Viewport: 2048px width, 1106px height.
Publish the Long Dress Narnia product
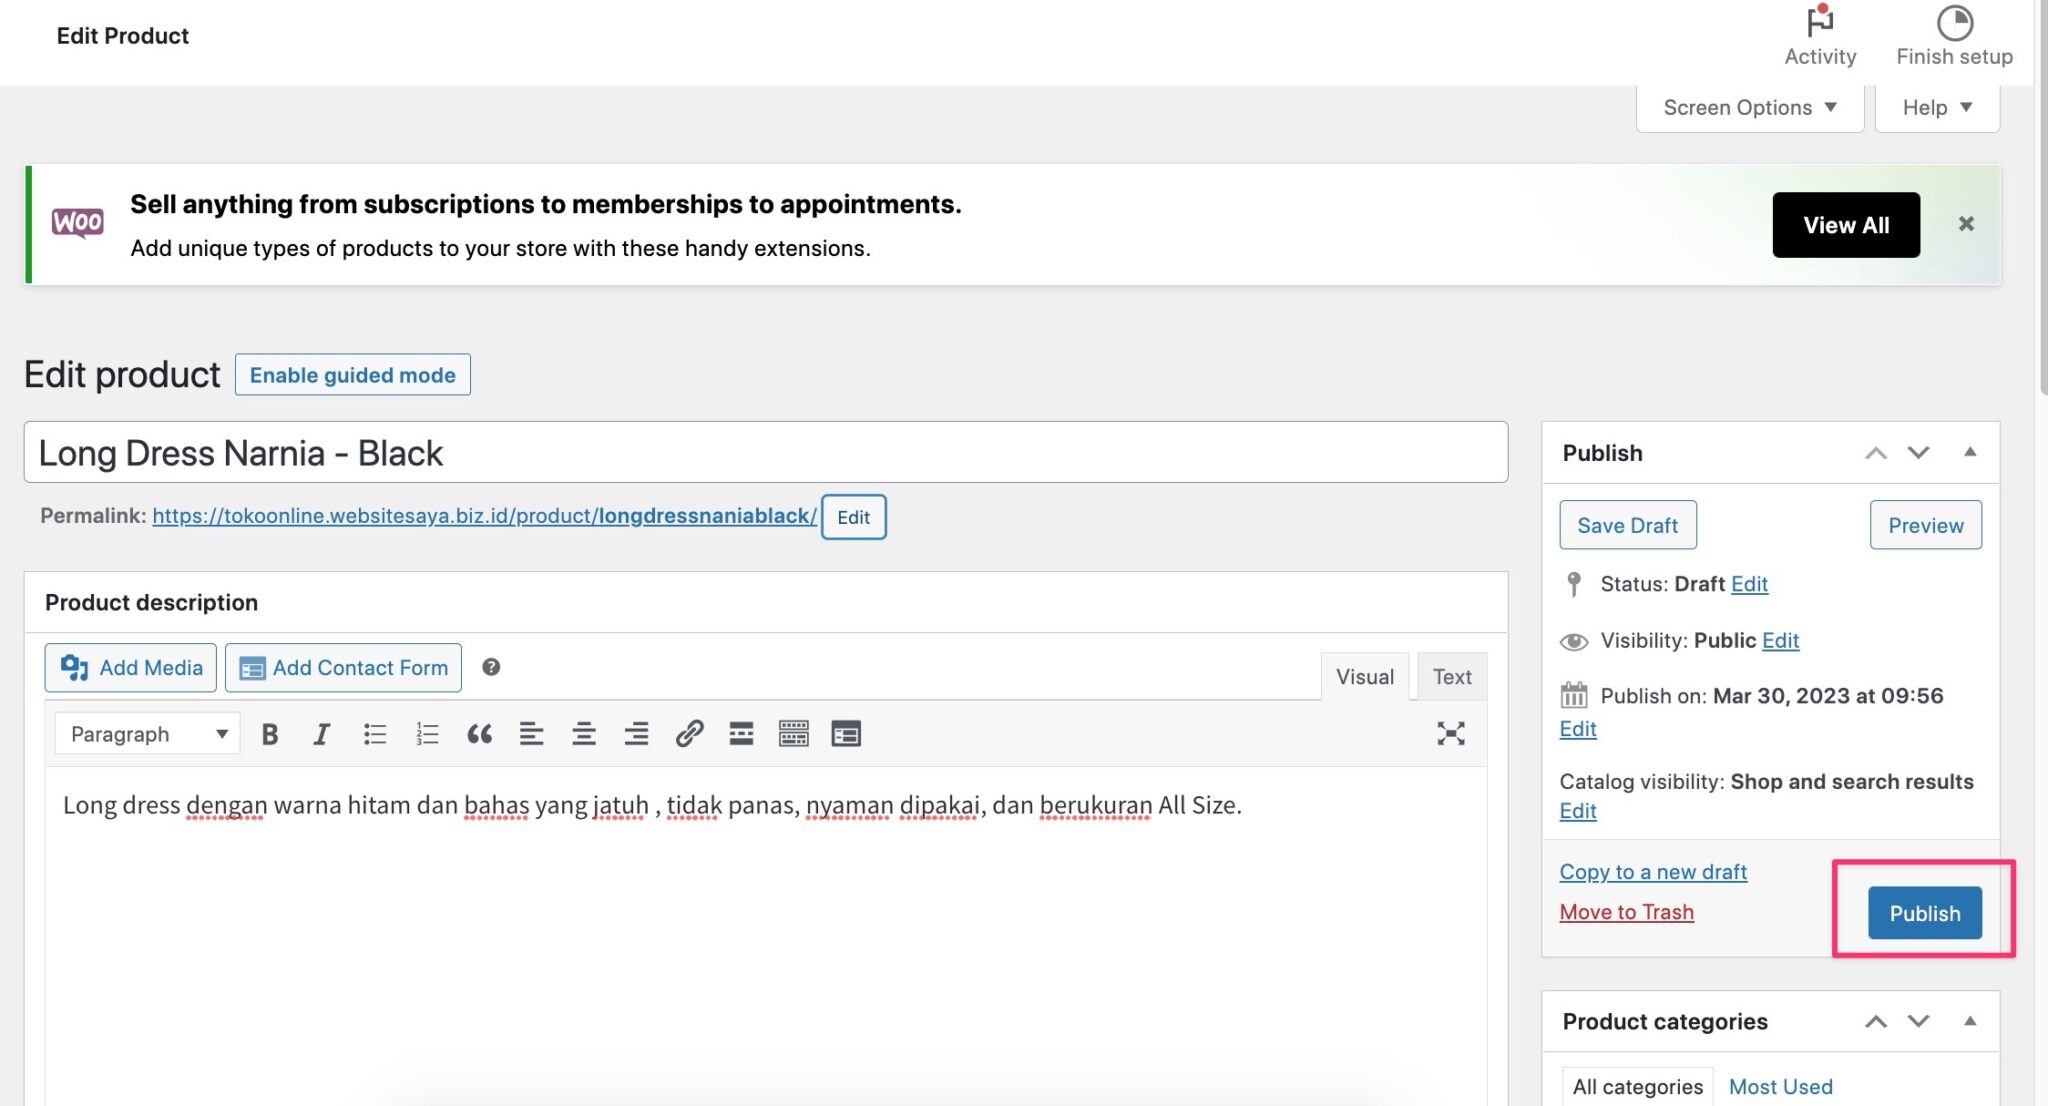(x=1924, y=912)
